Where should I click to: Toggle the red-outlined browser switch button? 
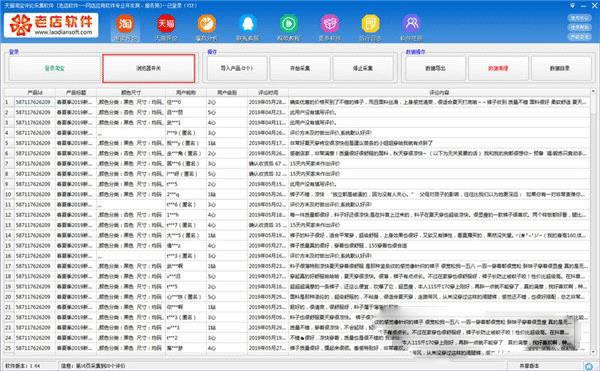coord(149,68)
